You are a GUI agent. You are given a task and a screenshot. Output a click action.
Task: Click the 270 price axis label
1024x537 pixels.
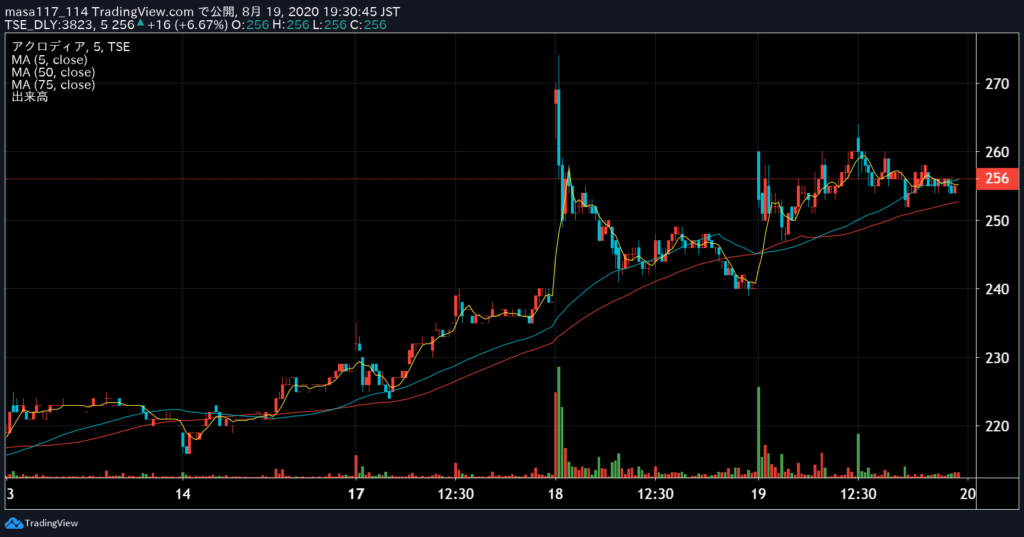[x=997, y=84]
